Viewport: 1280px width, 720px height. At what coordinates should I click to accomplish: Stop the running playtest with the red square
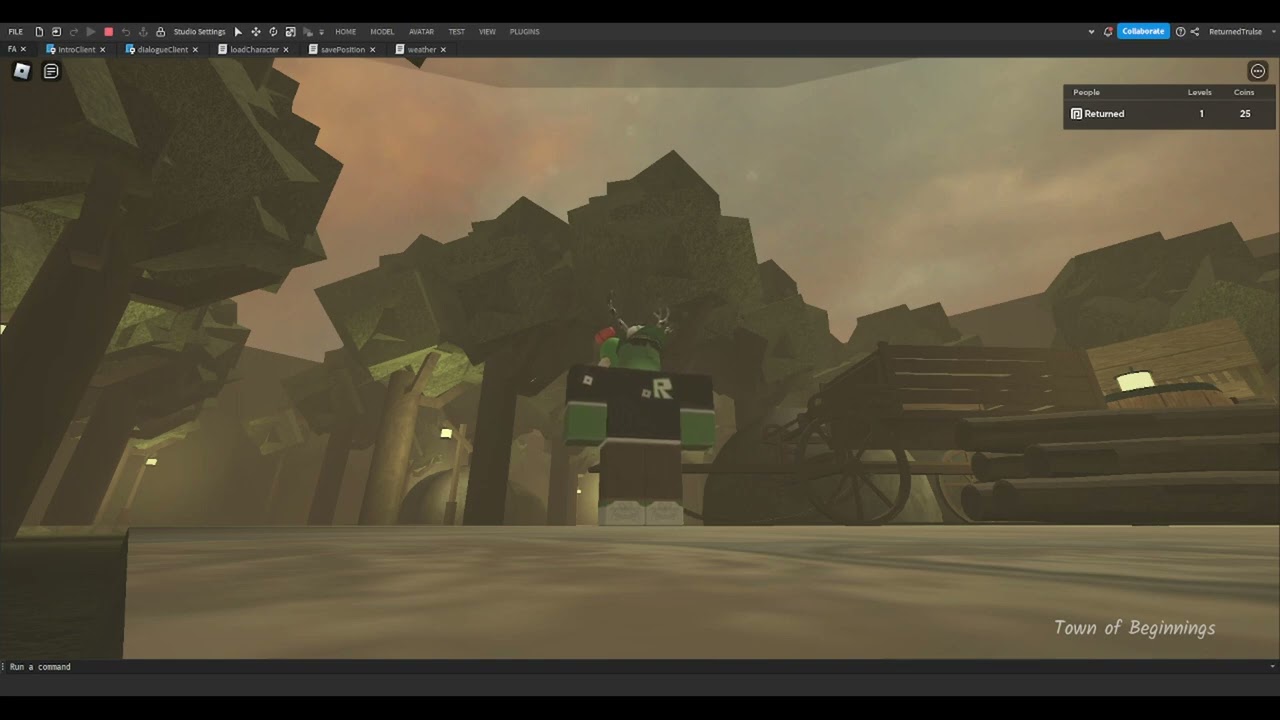pos(109,32)
